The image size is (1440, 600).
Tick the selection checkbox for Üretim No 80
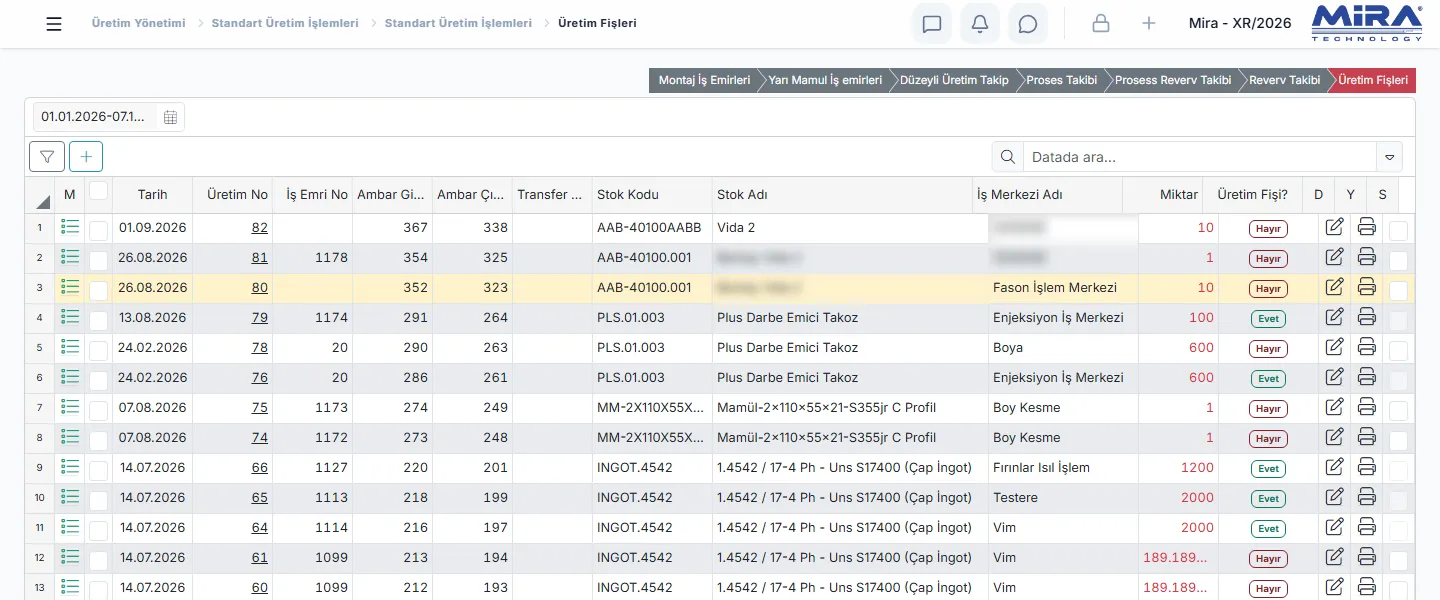coord(98,290)
